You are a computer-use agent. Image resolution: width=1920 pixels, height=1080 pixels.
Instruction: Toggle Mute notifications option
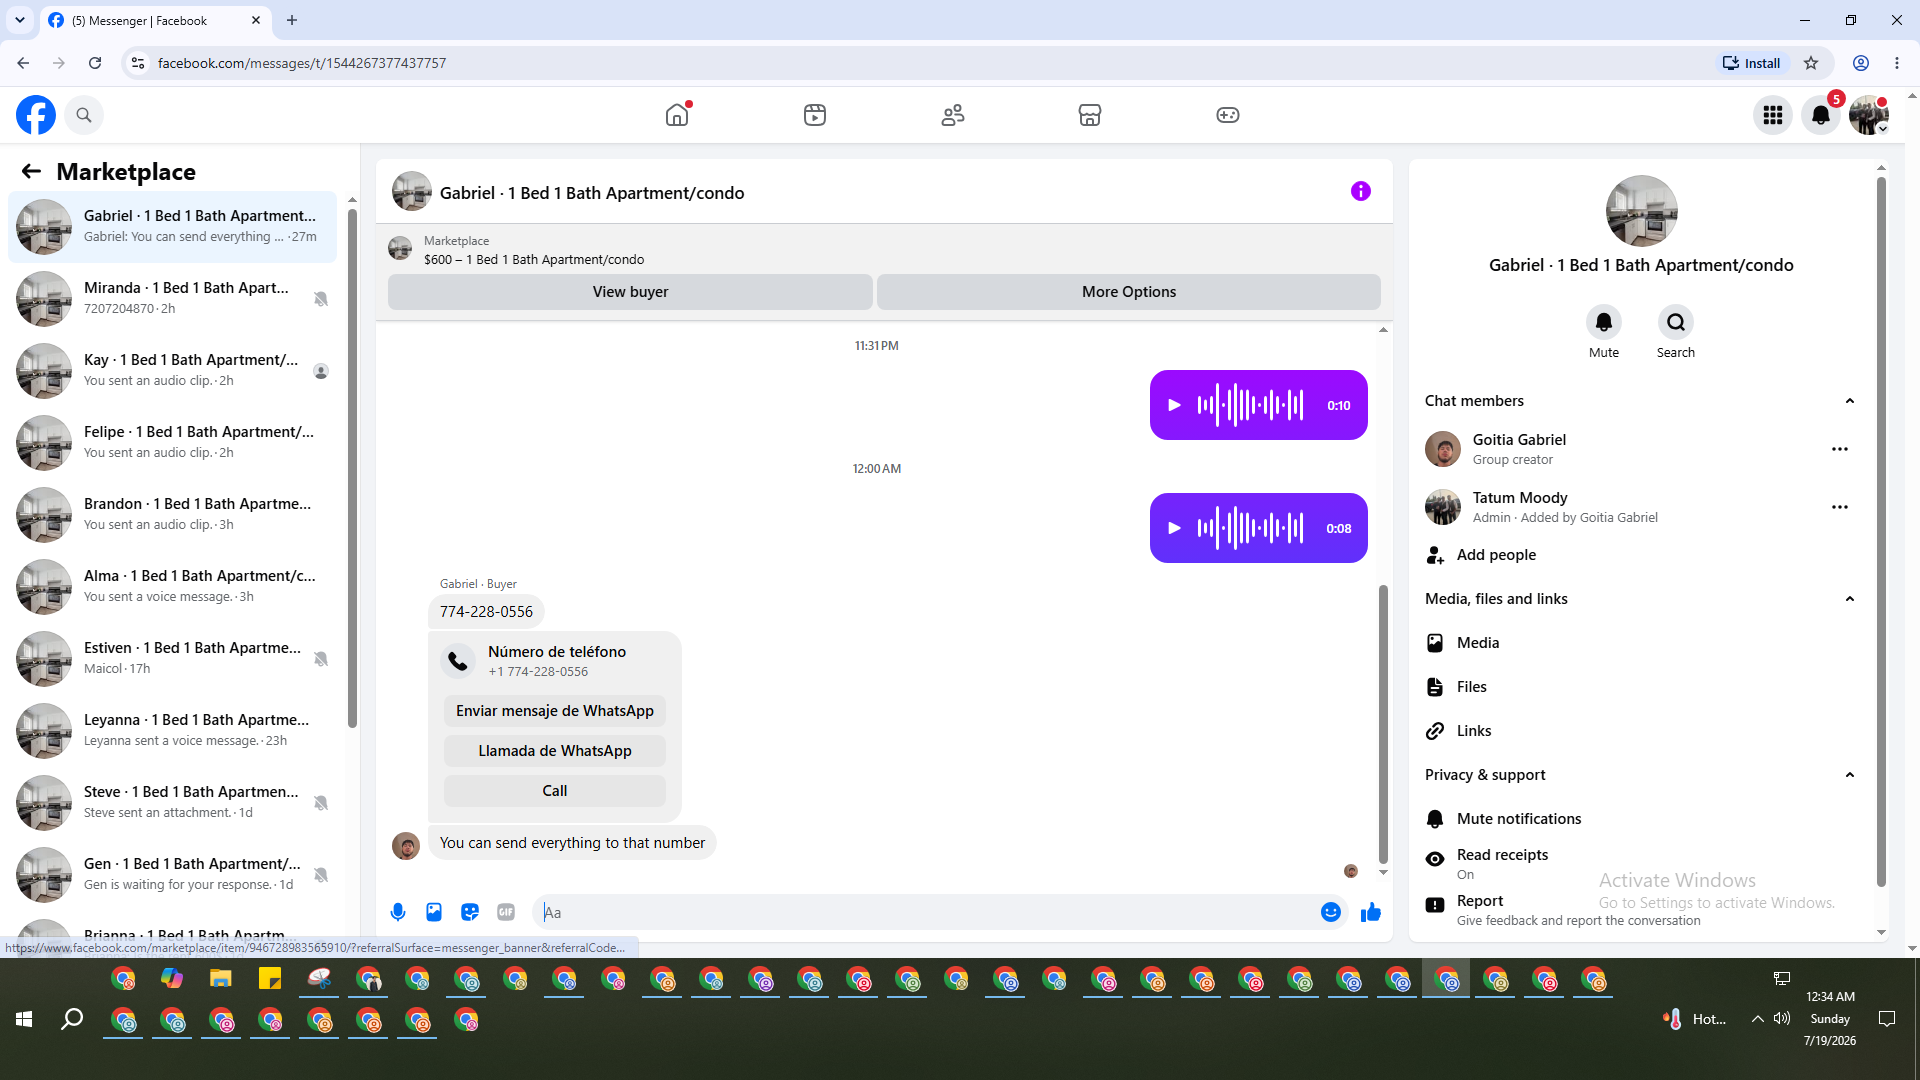[x=1640, y=819]
